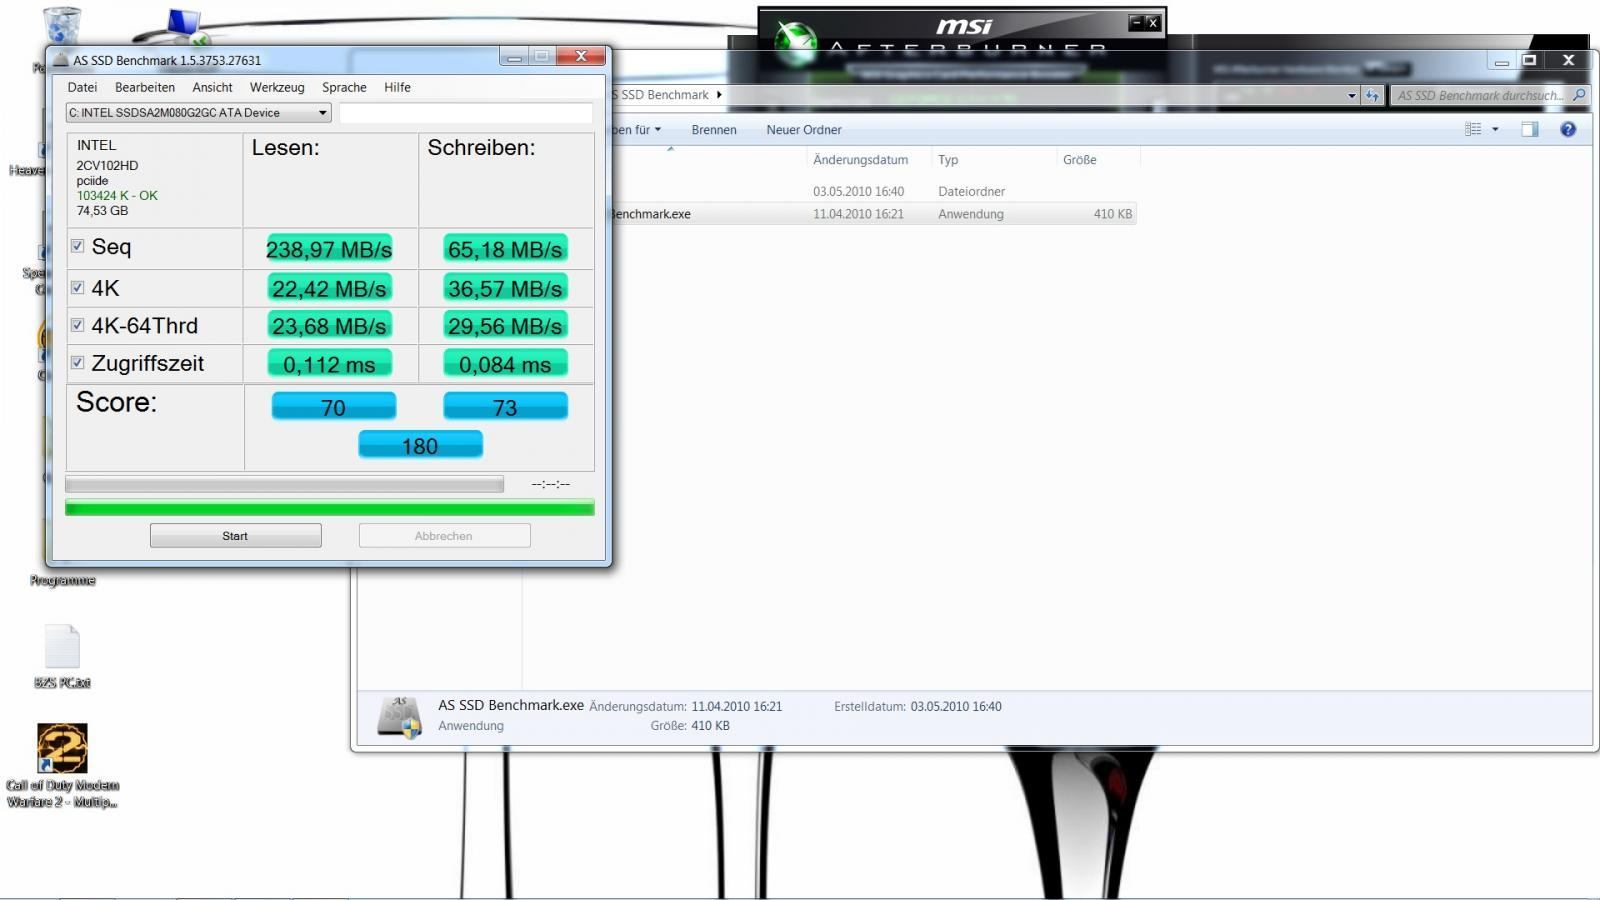Click Neuer Ordner in Explorer toolbar
Screen dimensions: 1600x900
pos(804,130)
